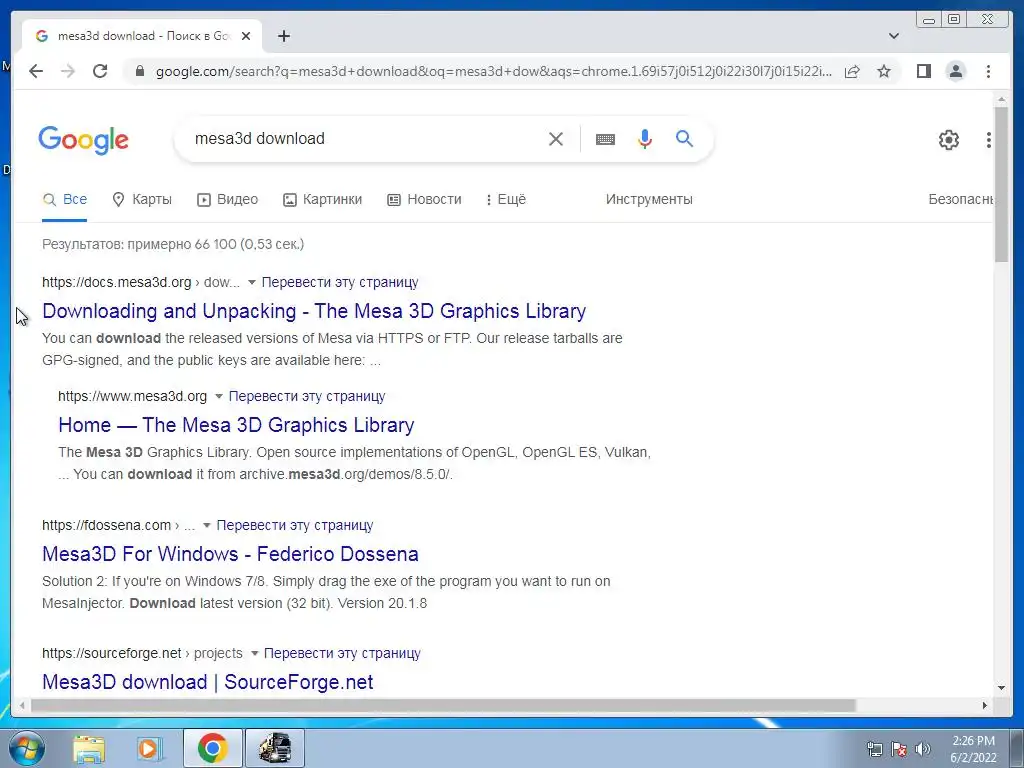
Task: Switch to the Новости tab
Action: [424, 199]
